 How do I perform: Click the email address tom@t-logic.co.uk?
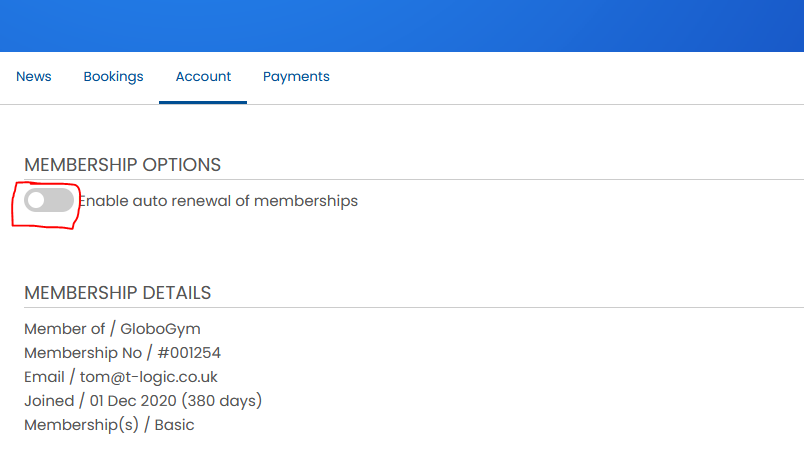pyautogui.click(x=149, y=377)
